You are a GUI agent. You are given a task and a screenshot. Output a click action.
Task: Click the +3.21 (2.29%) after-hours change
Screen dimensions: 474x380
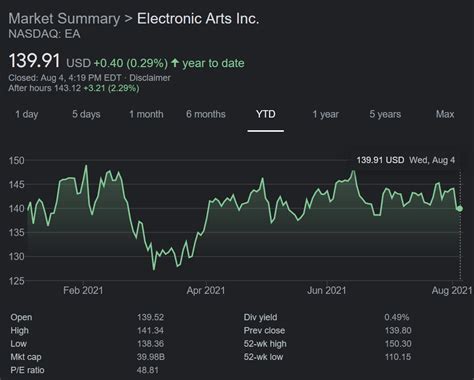pyautogui.click(x=111, y=88)
